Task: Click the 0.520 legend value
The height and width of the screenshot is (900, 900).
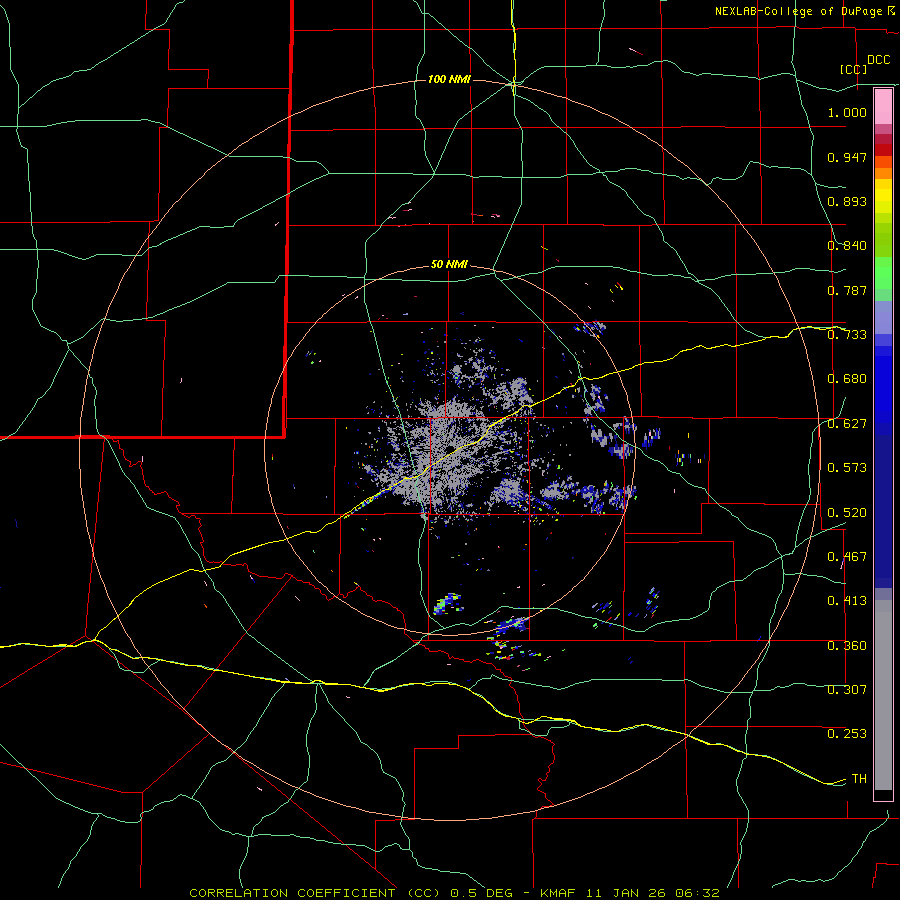Action: pyautogui.click(x=847, y=513)
